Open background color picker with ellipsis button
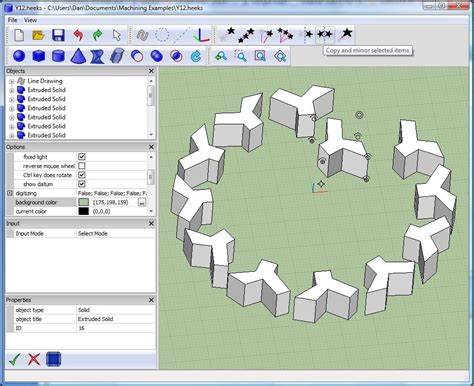 pyautogui.click(x=142, y=202)
